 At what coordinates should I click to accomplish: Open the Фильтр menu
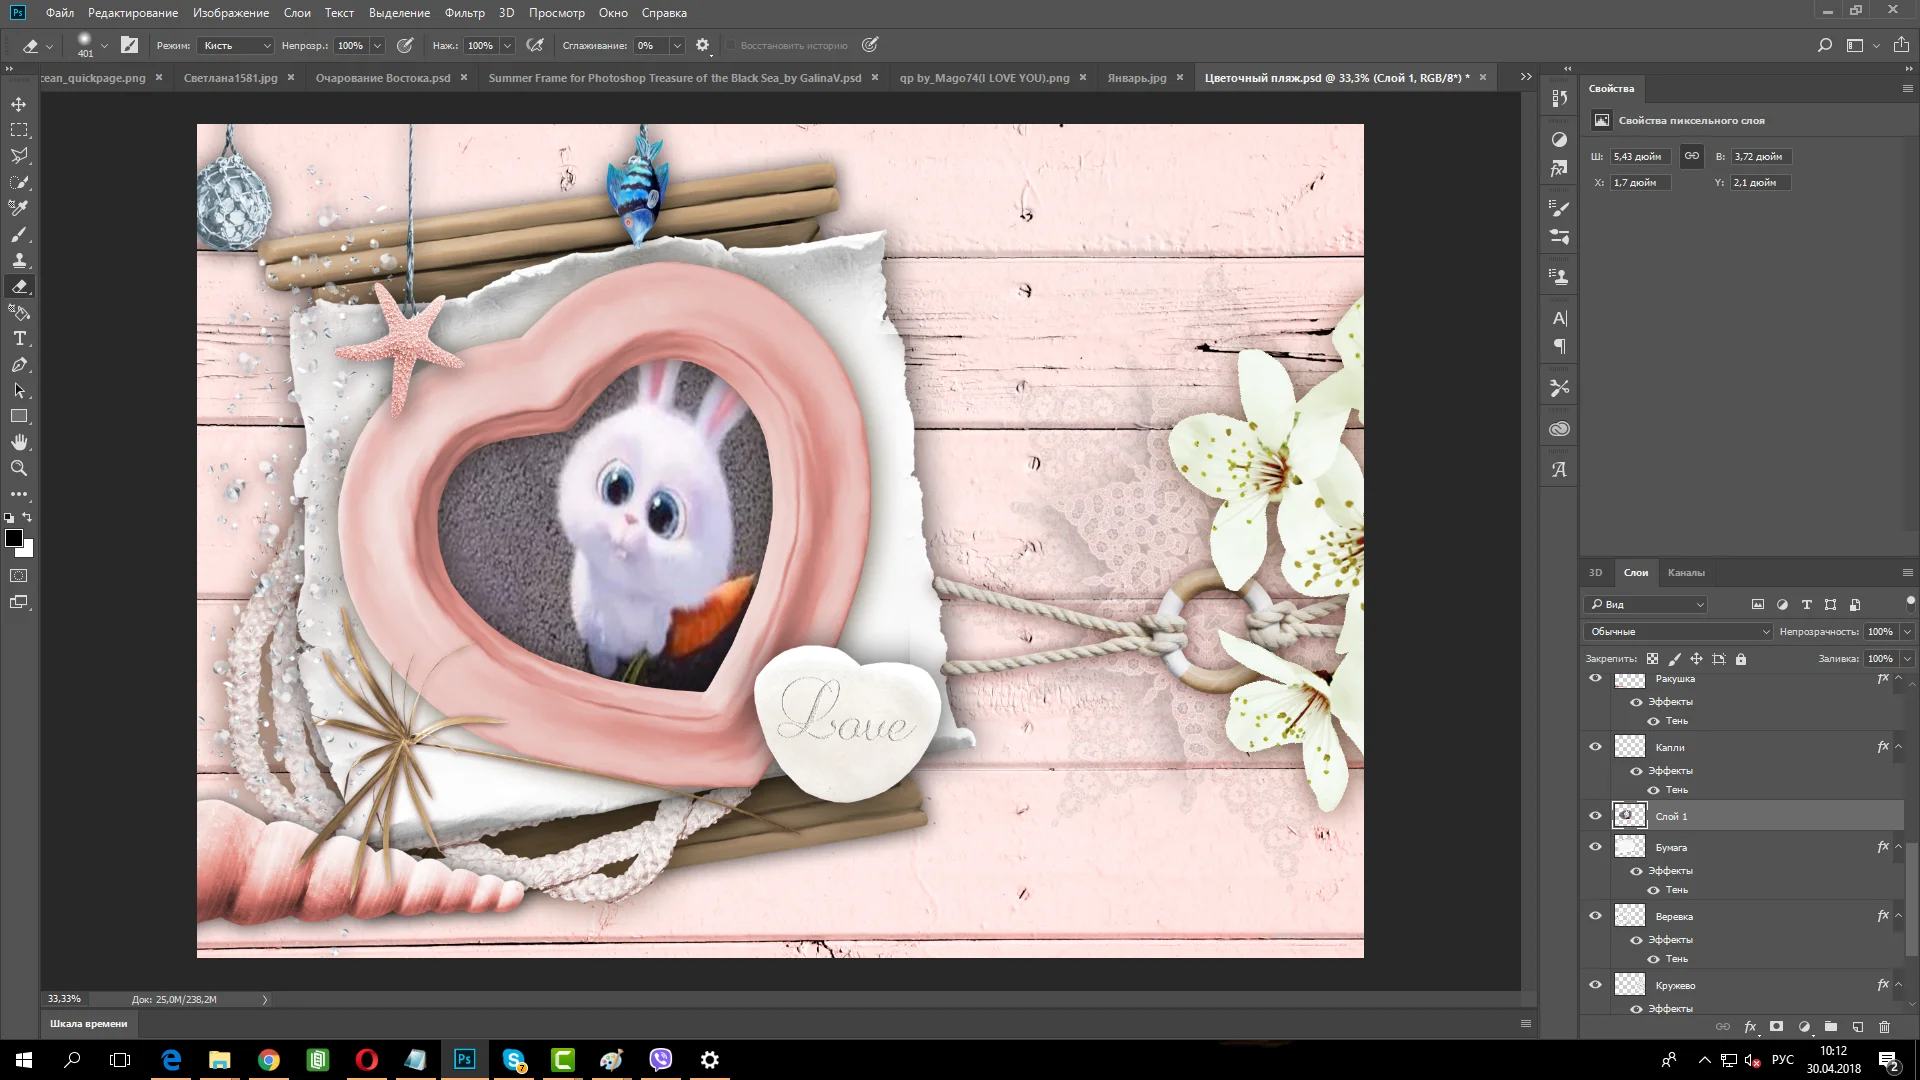click(464, 13)
